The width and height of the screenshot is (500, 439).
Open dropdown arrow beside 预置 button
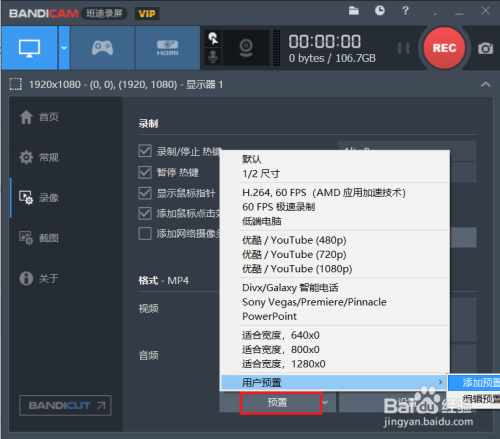tap(325, 403)
